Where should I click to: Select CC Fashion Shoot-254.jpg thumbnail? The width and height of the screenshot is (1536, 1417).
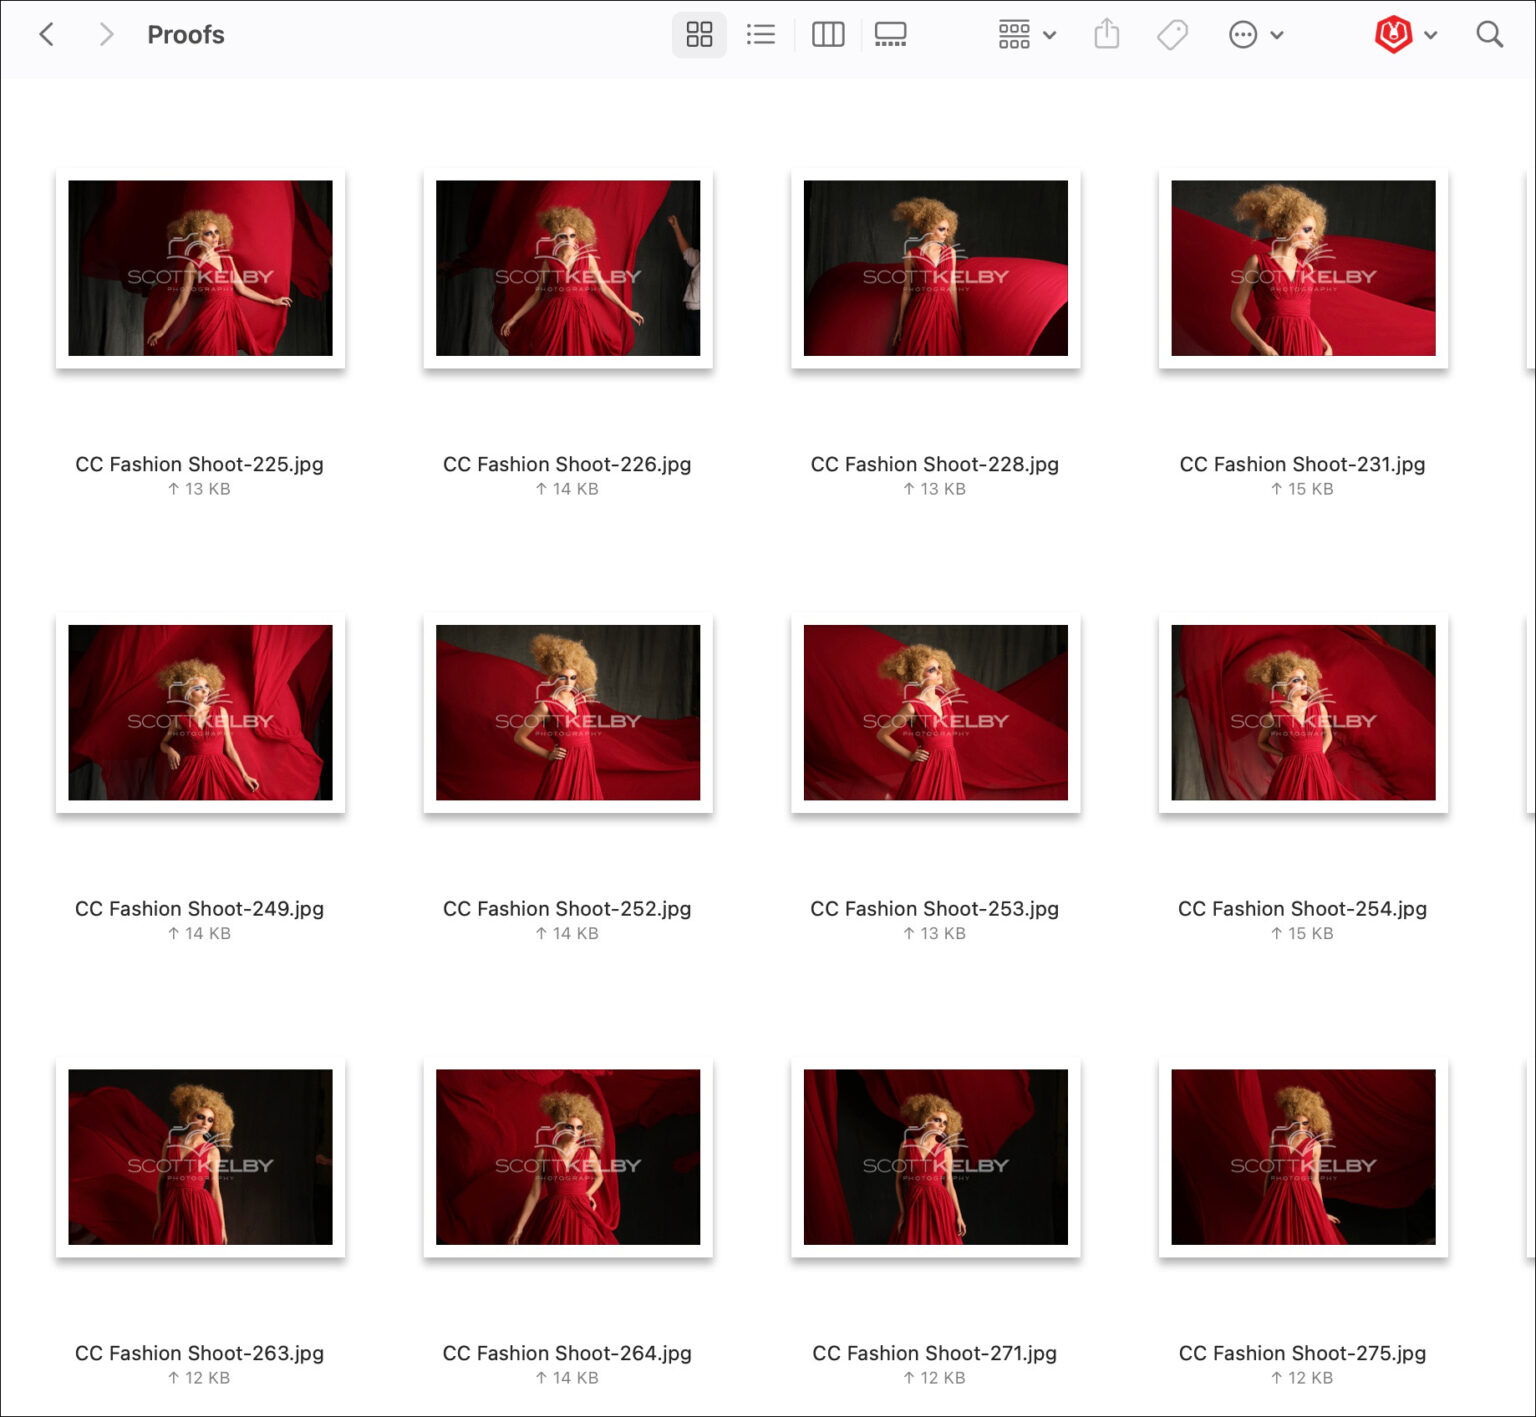(1302, 712)
